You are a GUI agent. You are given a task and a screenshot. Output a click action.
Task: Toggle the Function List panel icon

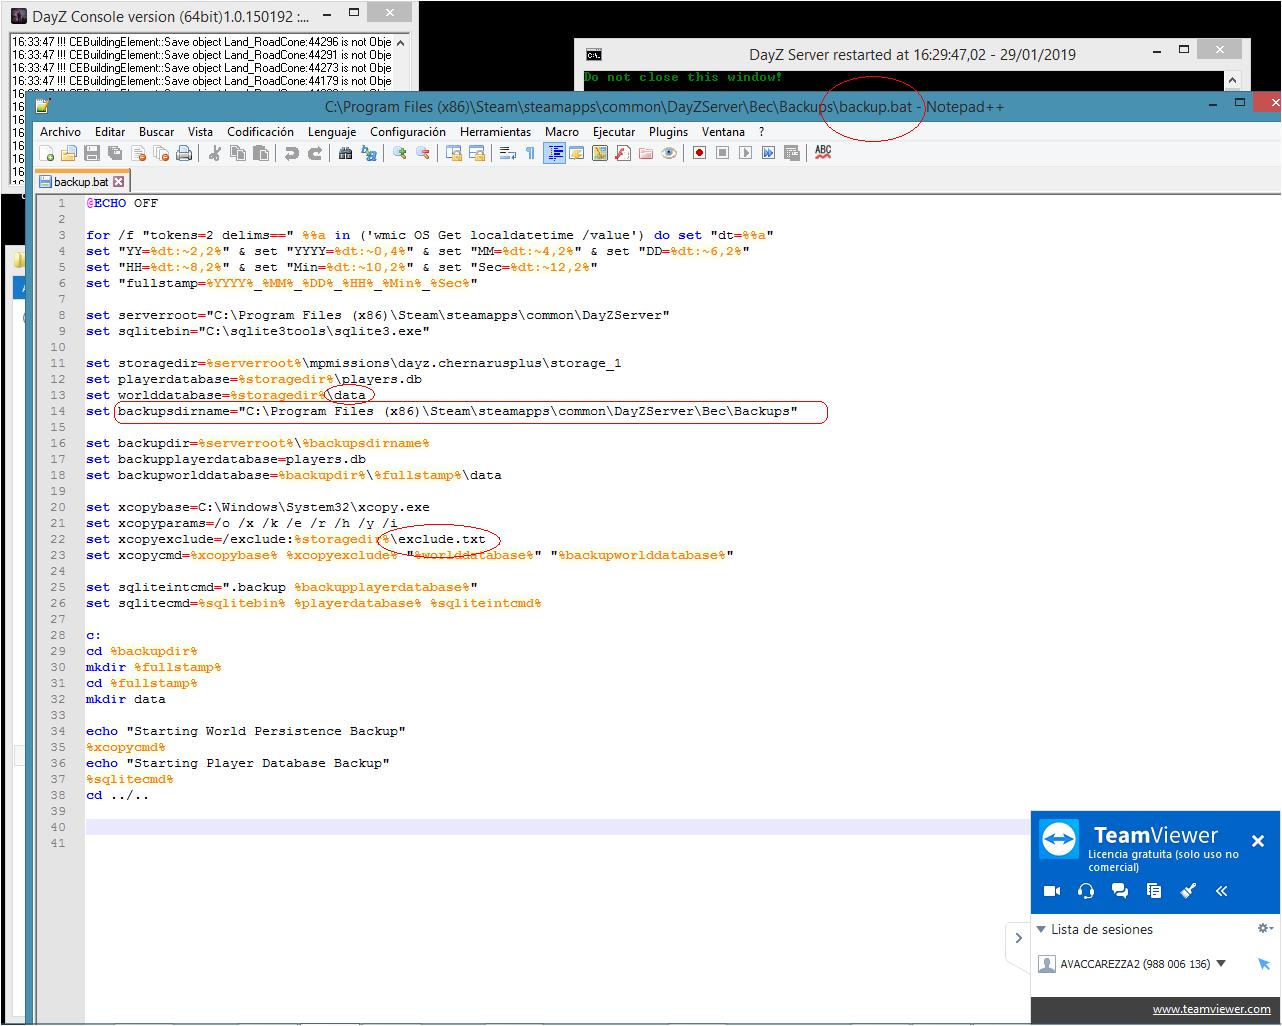[623, 153]
